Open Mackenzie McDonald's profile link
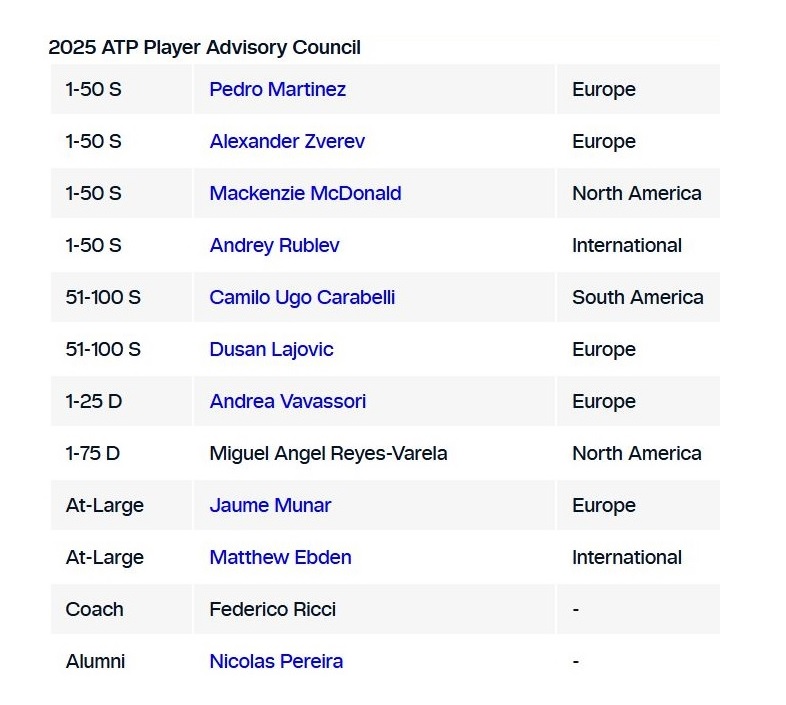The height and width of the screenshot is (705, 786). coord(305,193)
